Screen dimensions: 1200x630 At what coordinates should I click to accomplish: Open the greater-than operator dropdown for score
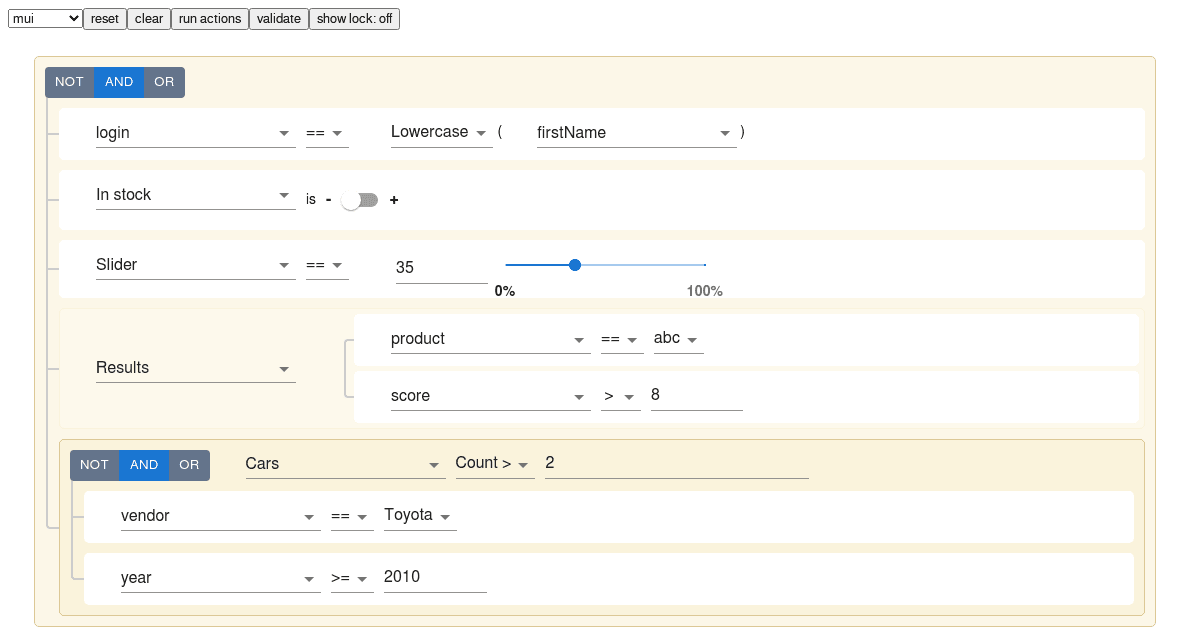621,396
